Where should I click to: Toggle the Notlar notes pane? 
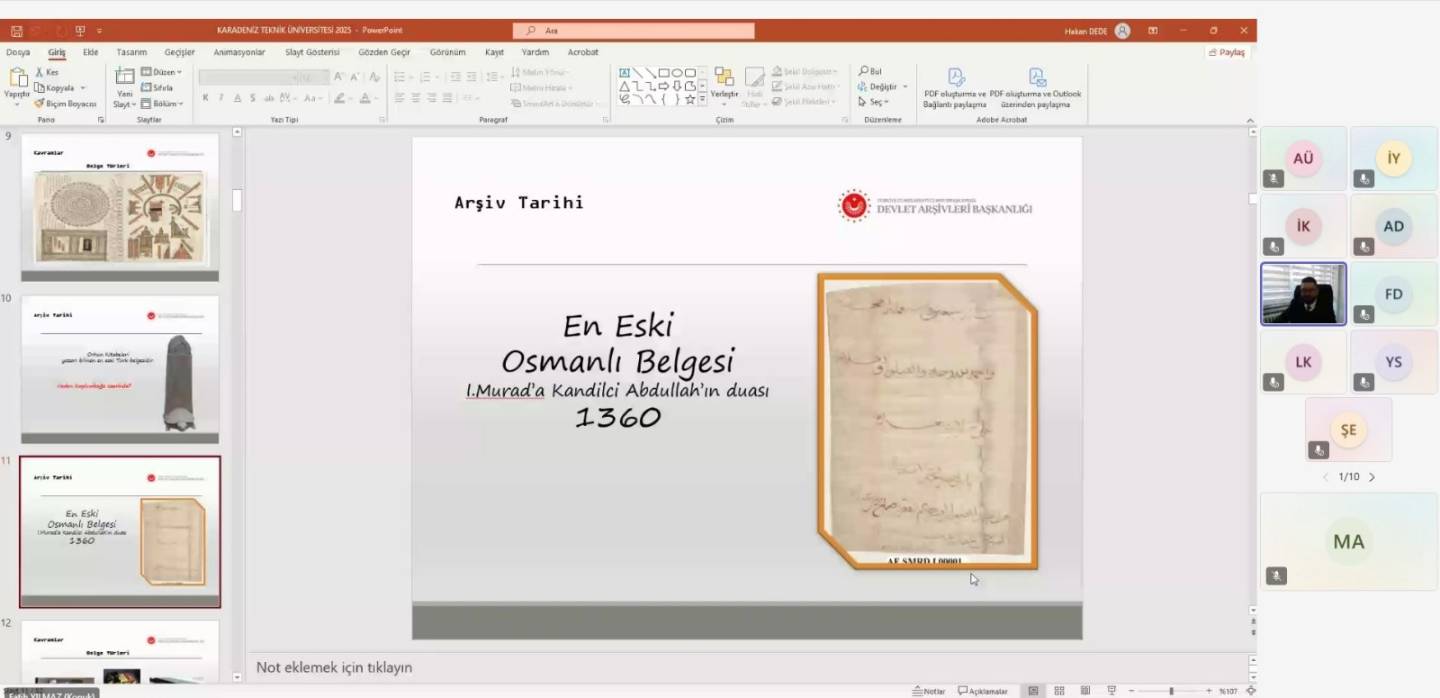tap(929, 691)
